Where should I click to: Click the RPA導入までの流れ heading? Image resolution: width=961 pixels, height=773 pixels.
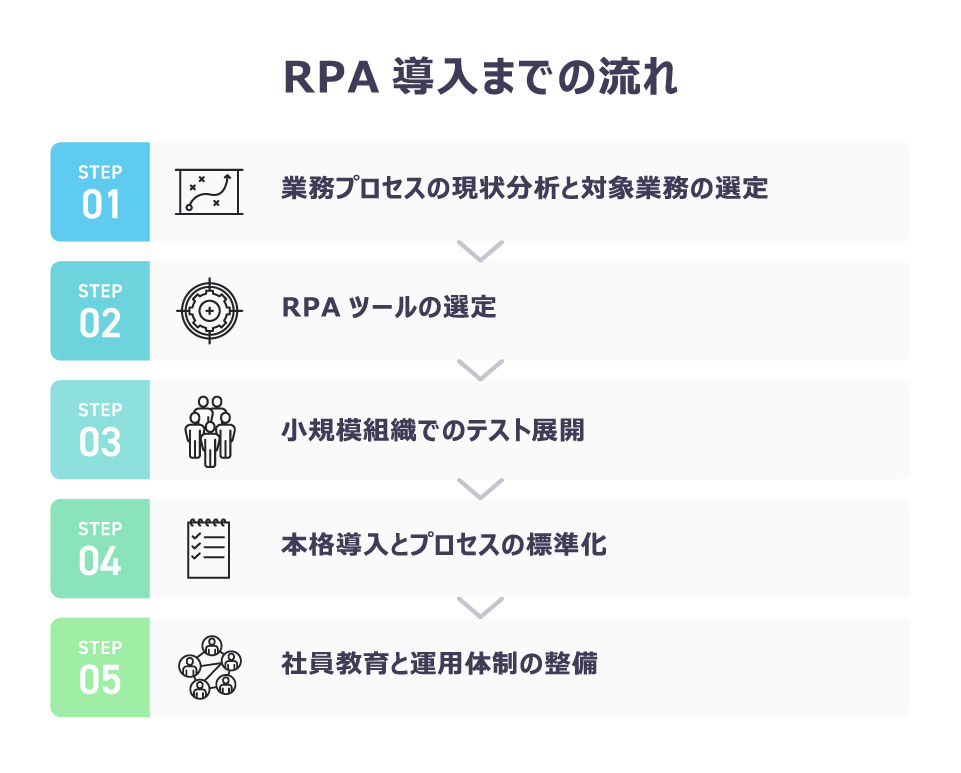click(x=481, y=77)
